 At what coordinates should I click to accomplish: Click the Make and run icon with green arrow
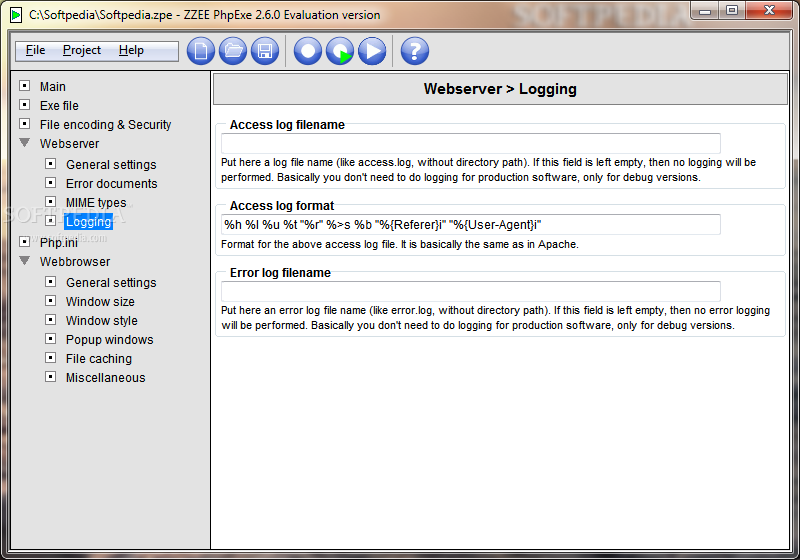340,51
